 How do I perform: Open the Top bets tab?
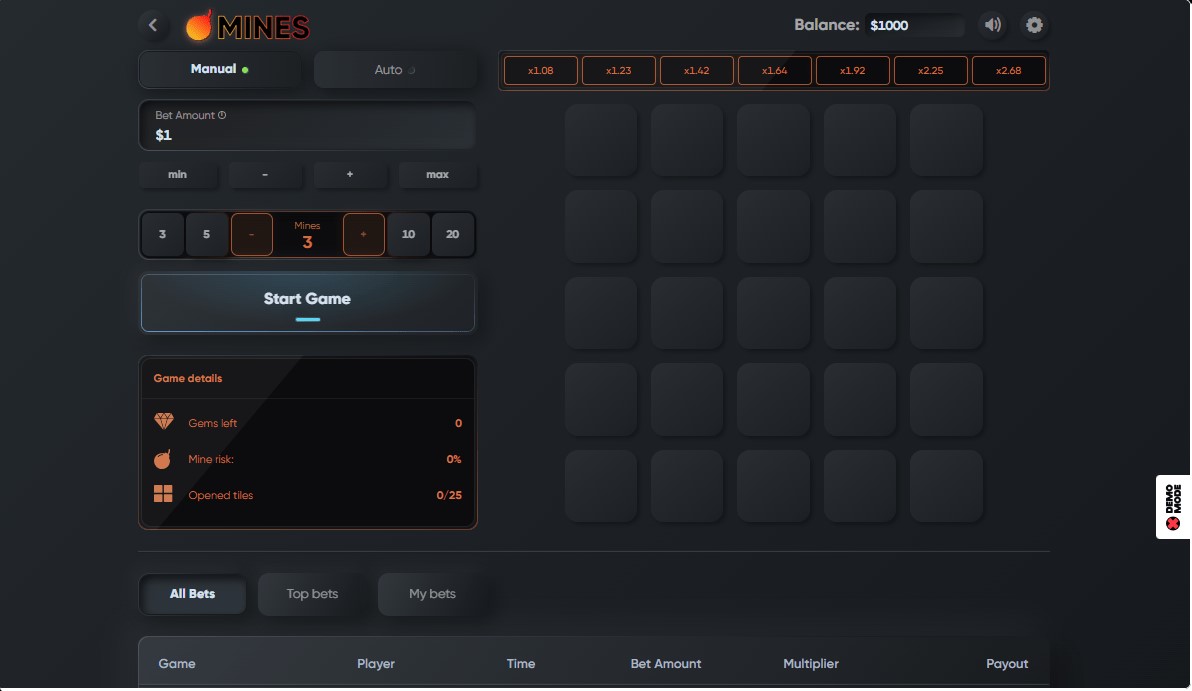point(312,594)
